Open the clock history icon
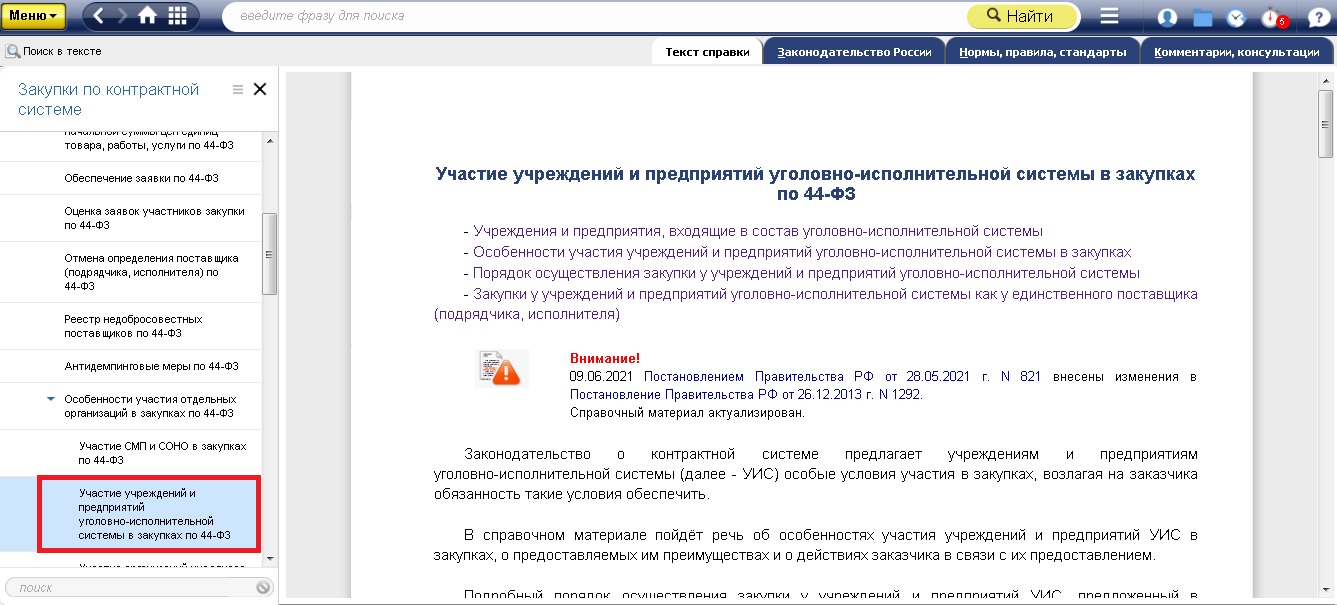This screenshot has height=605, width=1337. (1237, 17)
